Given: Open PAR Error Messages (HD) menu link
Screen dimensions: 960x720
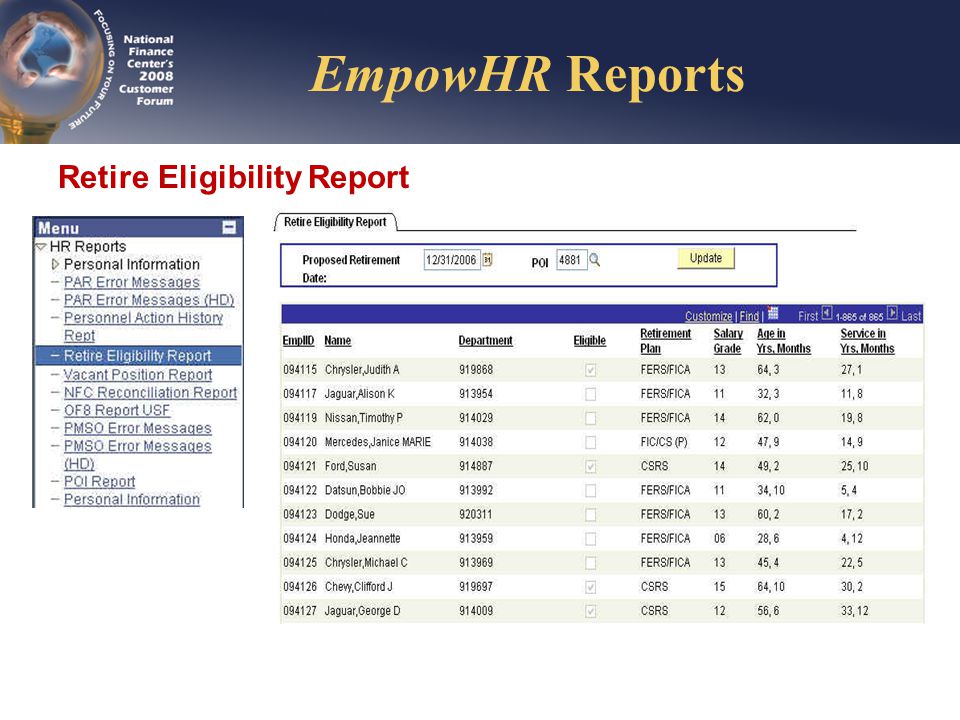Looking at the screenshot, I should (x=149, y=300).
